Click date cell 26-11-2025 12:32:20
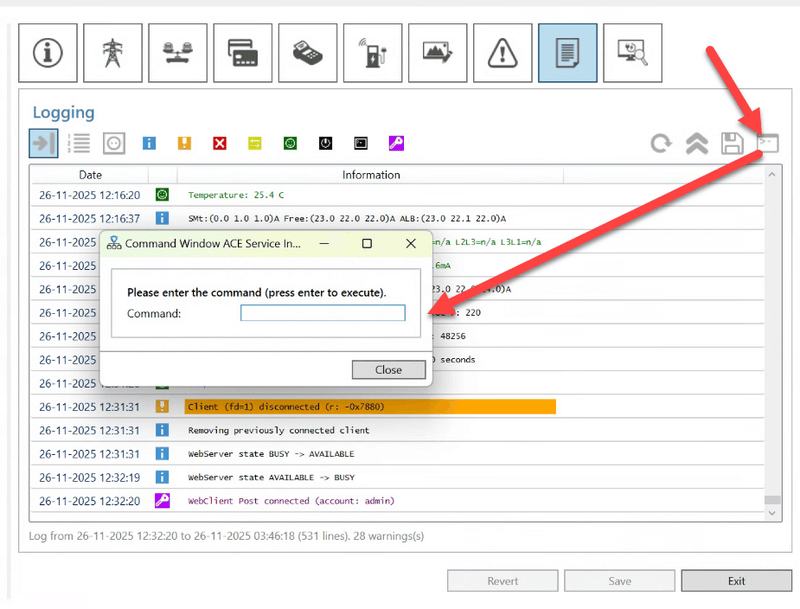The image size is (800, 609). coord(89,501)
